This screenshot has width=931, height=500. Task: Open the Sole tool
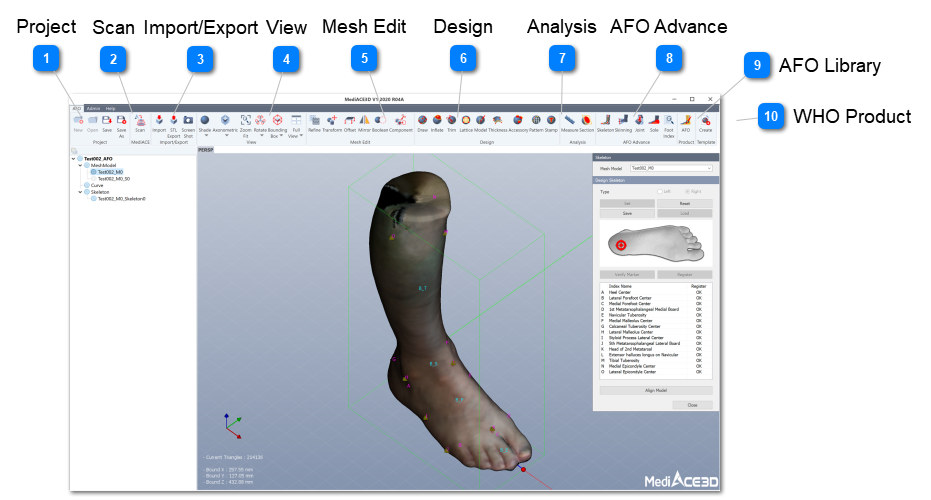pos(654,123)
